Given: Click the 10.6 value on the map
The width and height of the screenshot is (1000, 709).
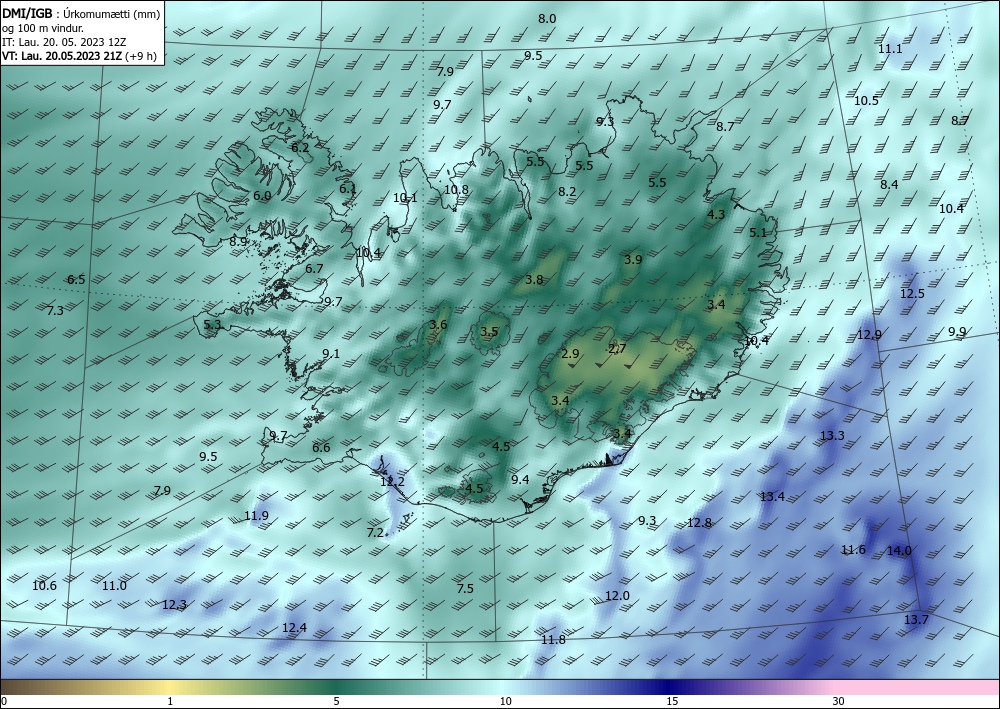Looking at the screenshot, I should [x=44, y=585].
